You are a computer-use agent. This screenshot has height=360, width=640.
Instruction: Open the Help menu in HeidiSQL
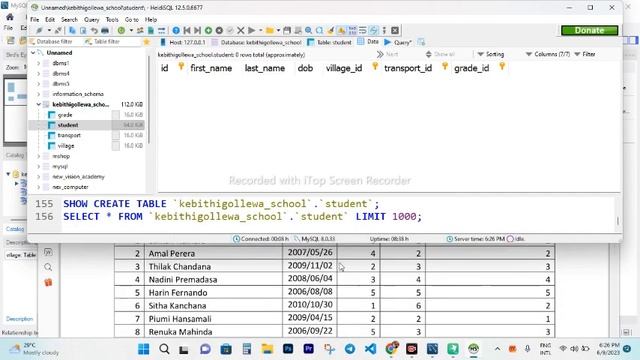tap(151, 20)
